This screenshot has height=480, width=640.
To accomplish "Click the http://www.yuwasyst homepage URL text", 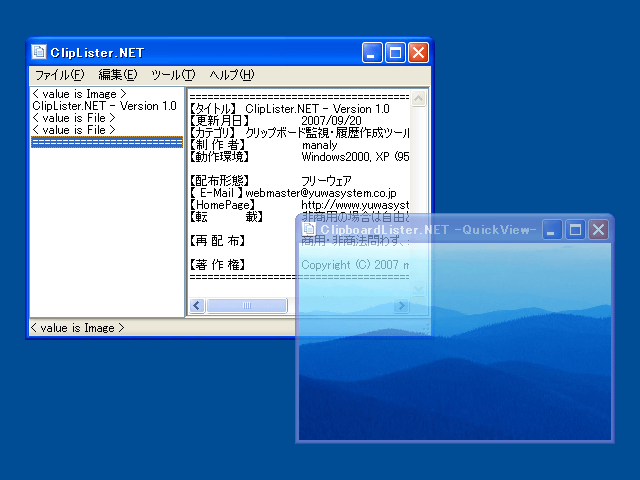I will (x=355, y=205).
